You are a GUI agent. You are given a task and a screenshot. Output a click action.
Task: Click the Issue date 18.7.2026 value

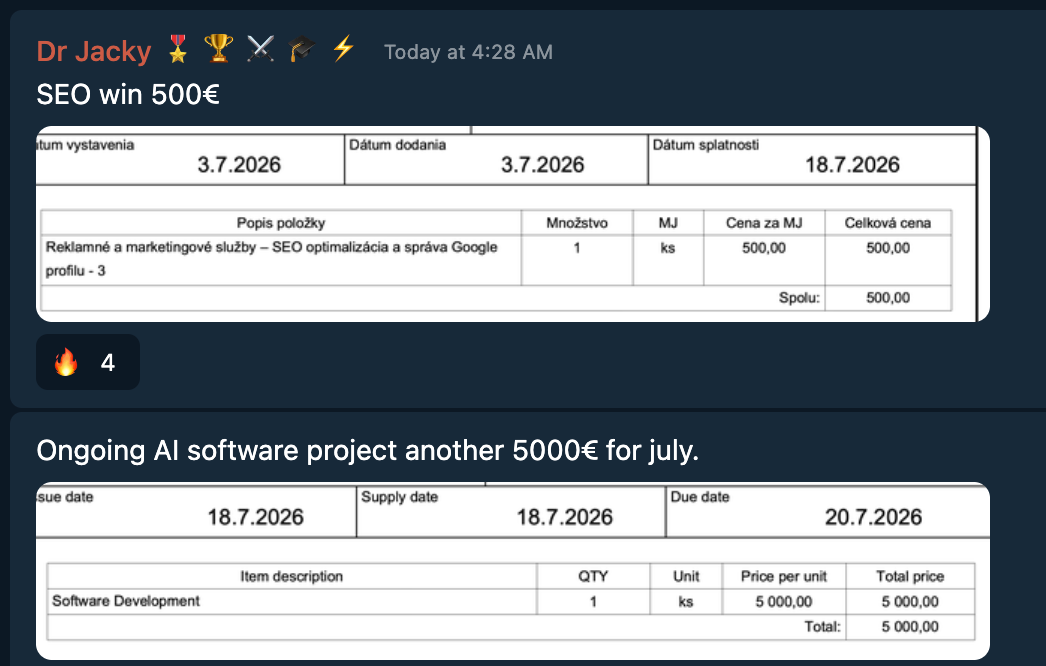255,517
